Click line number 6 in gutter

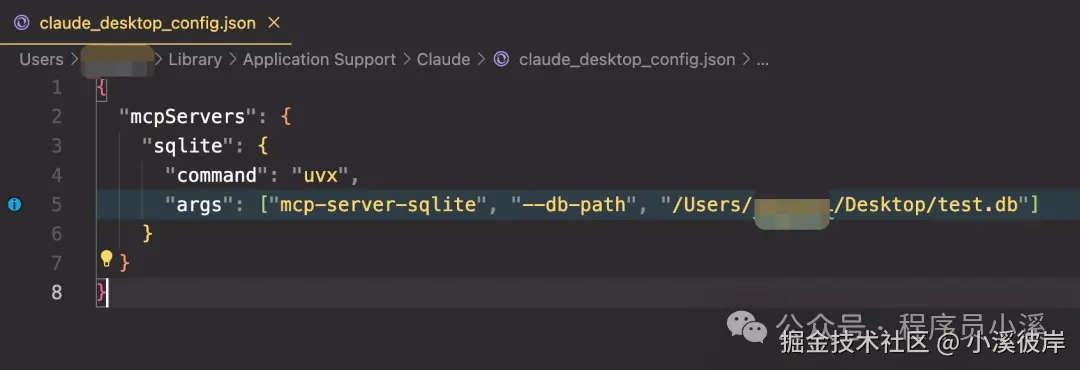(56, 234)
